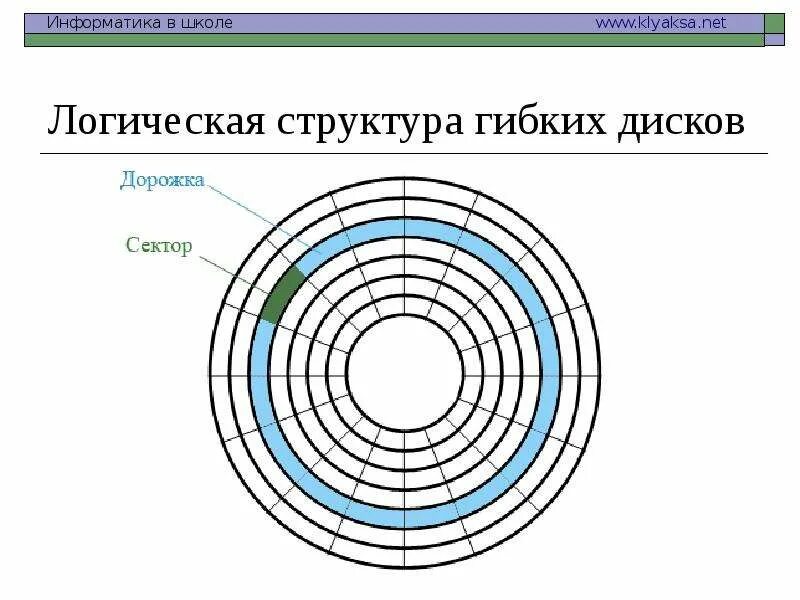Click the www.klyaksa.net link
The width and height of the screenshot is (800, 600).
click(x=661, y=23)
